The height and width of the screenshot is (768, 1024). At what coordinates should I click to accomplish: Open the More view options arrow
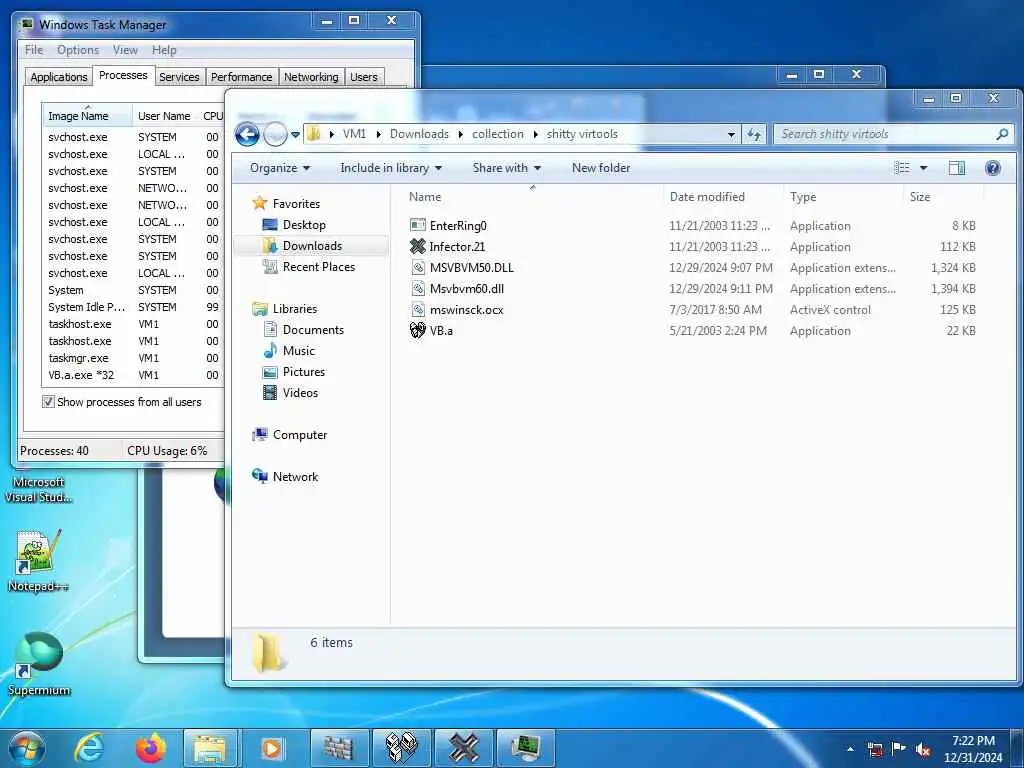point(923,168)
